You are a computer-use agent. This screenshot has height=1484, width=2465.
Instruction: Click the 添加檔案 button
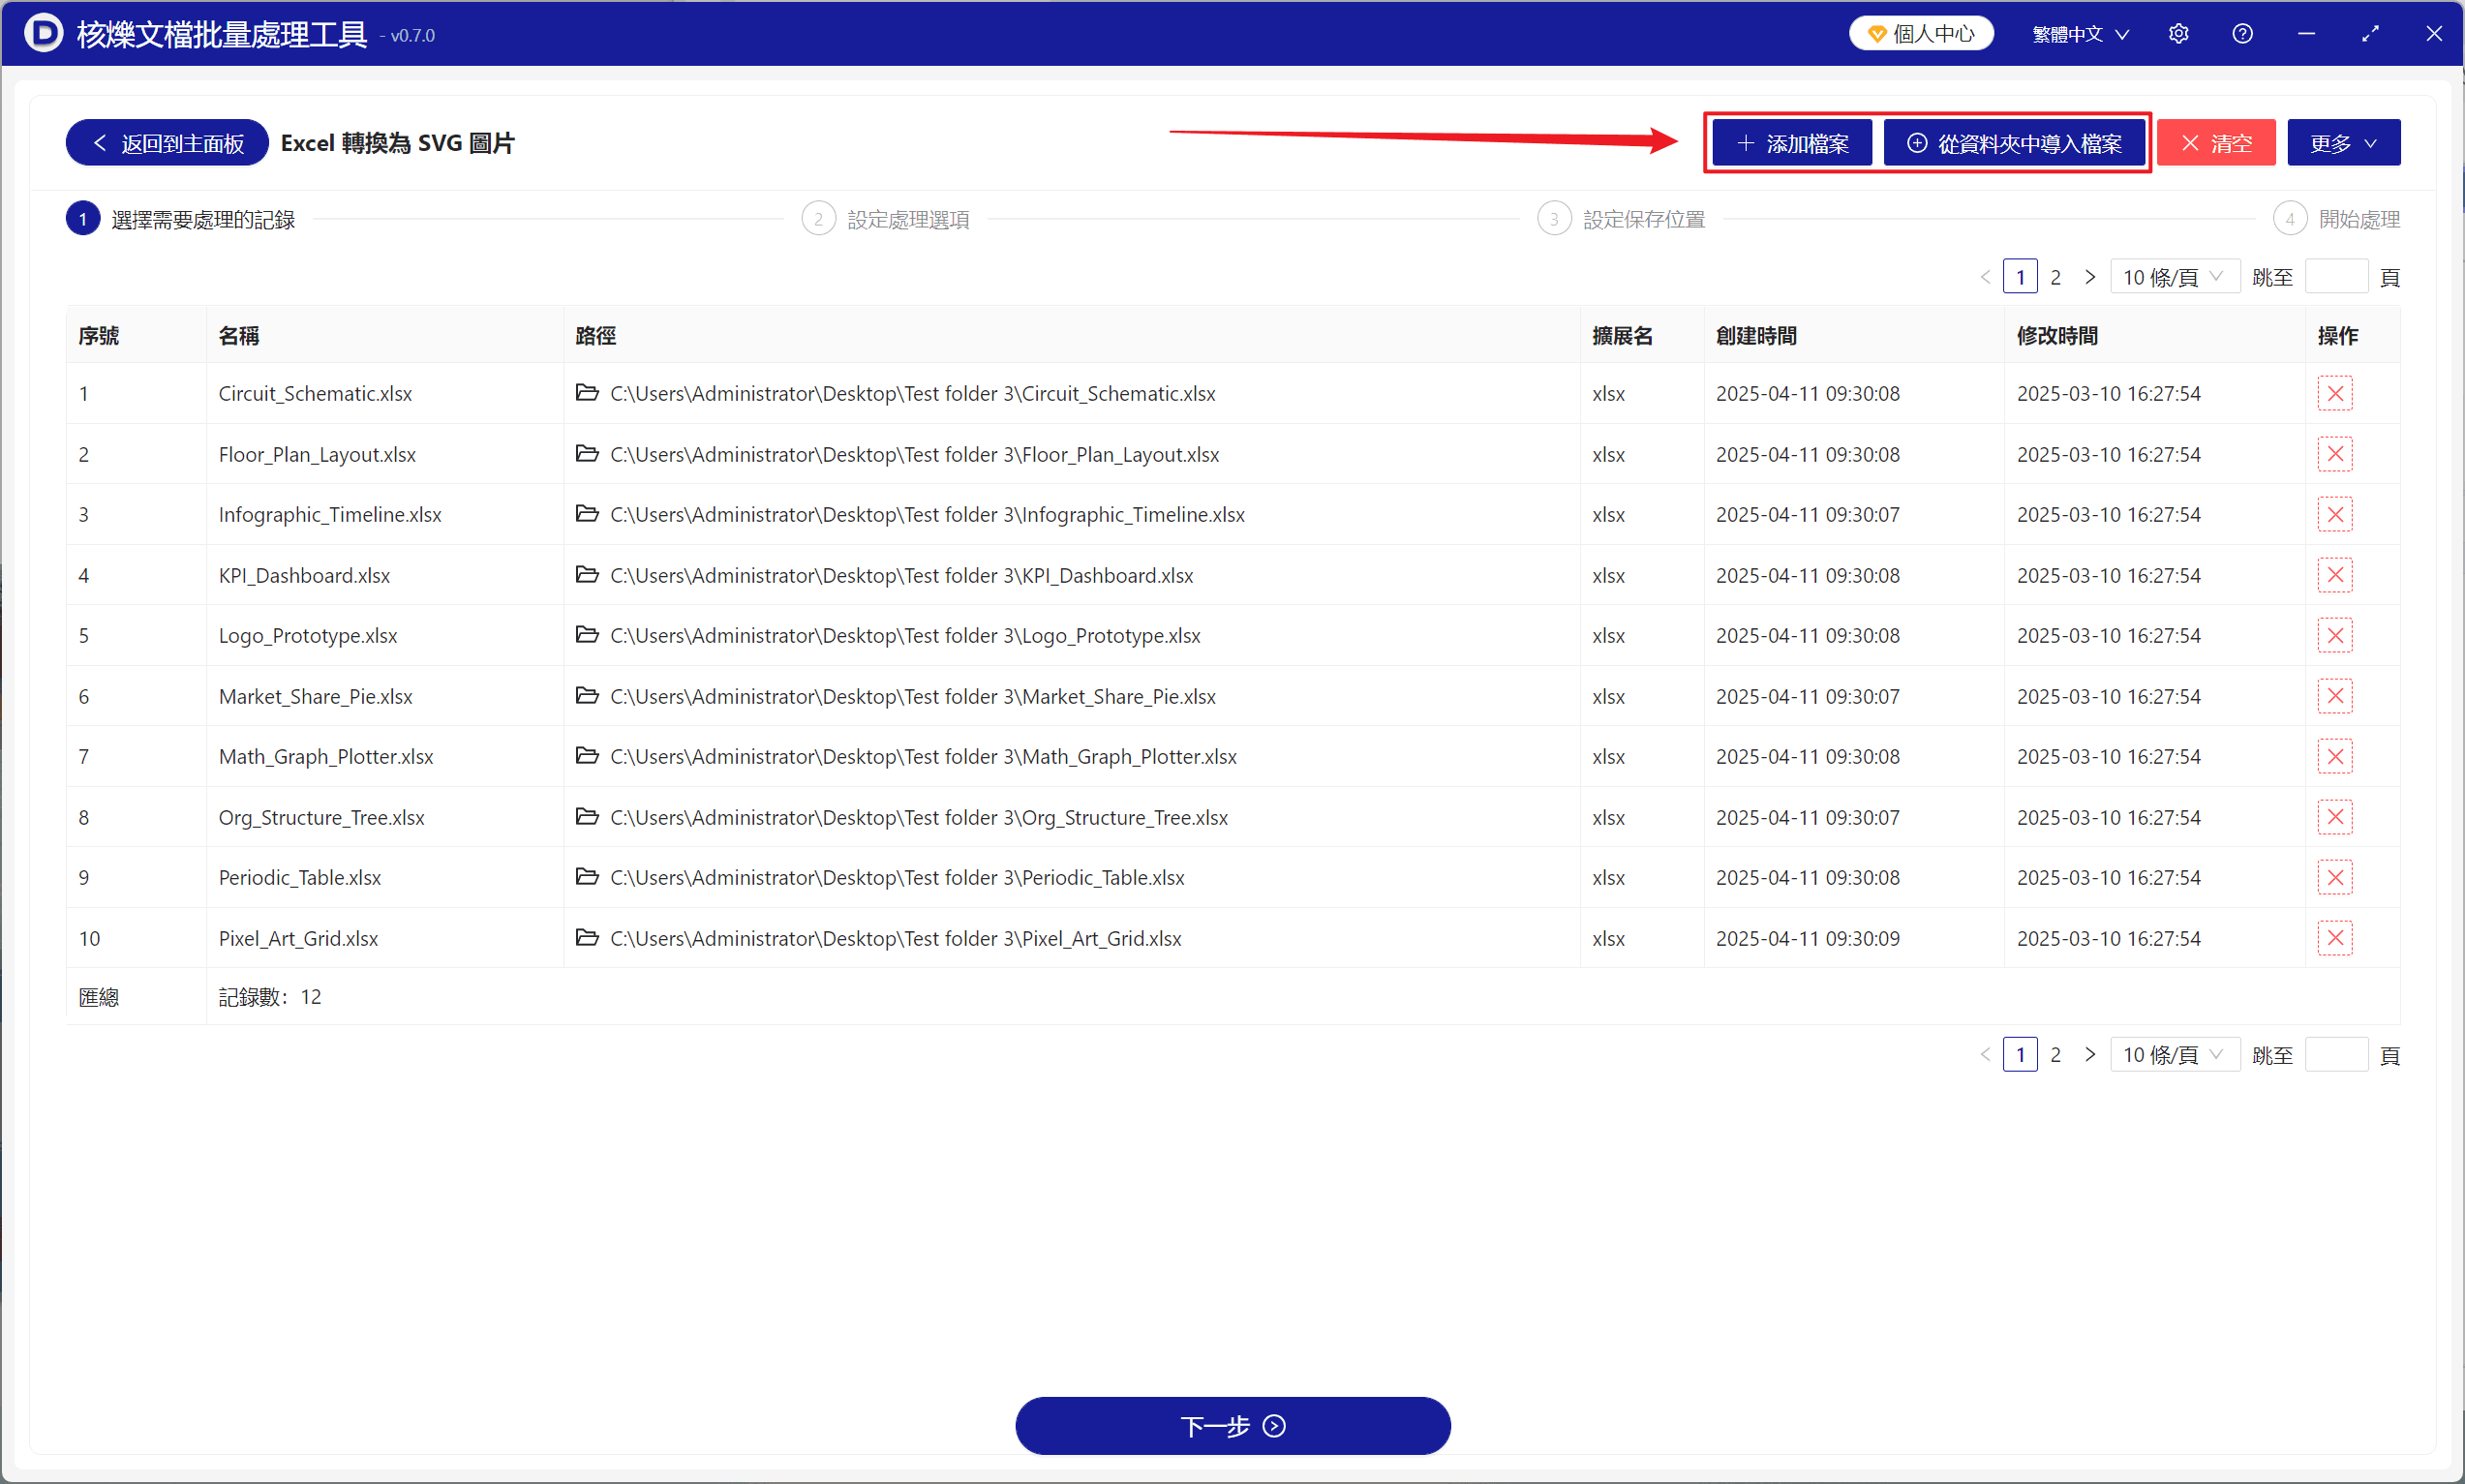(1791, 143)
